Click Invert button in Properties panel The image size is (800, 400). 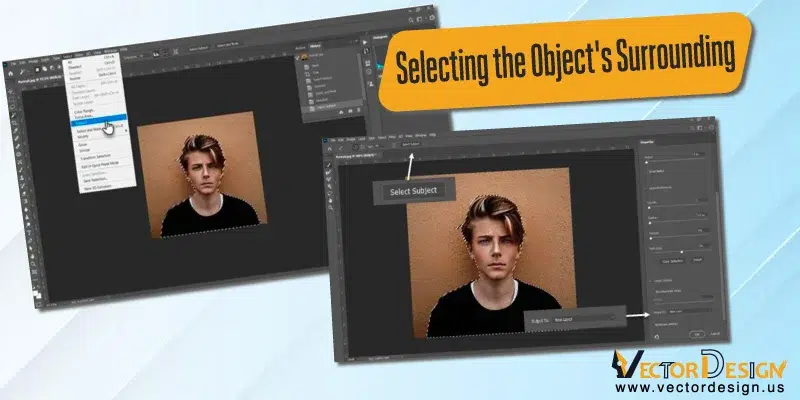click(697, 260)
